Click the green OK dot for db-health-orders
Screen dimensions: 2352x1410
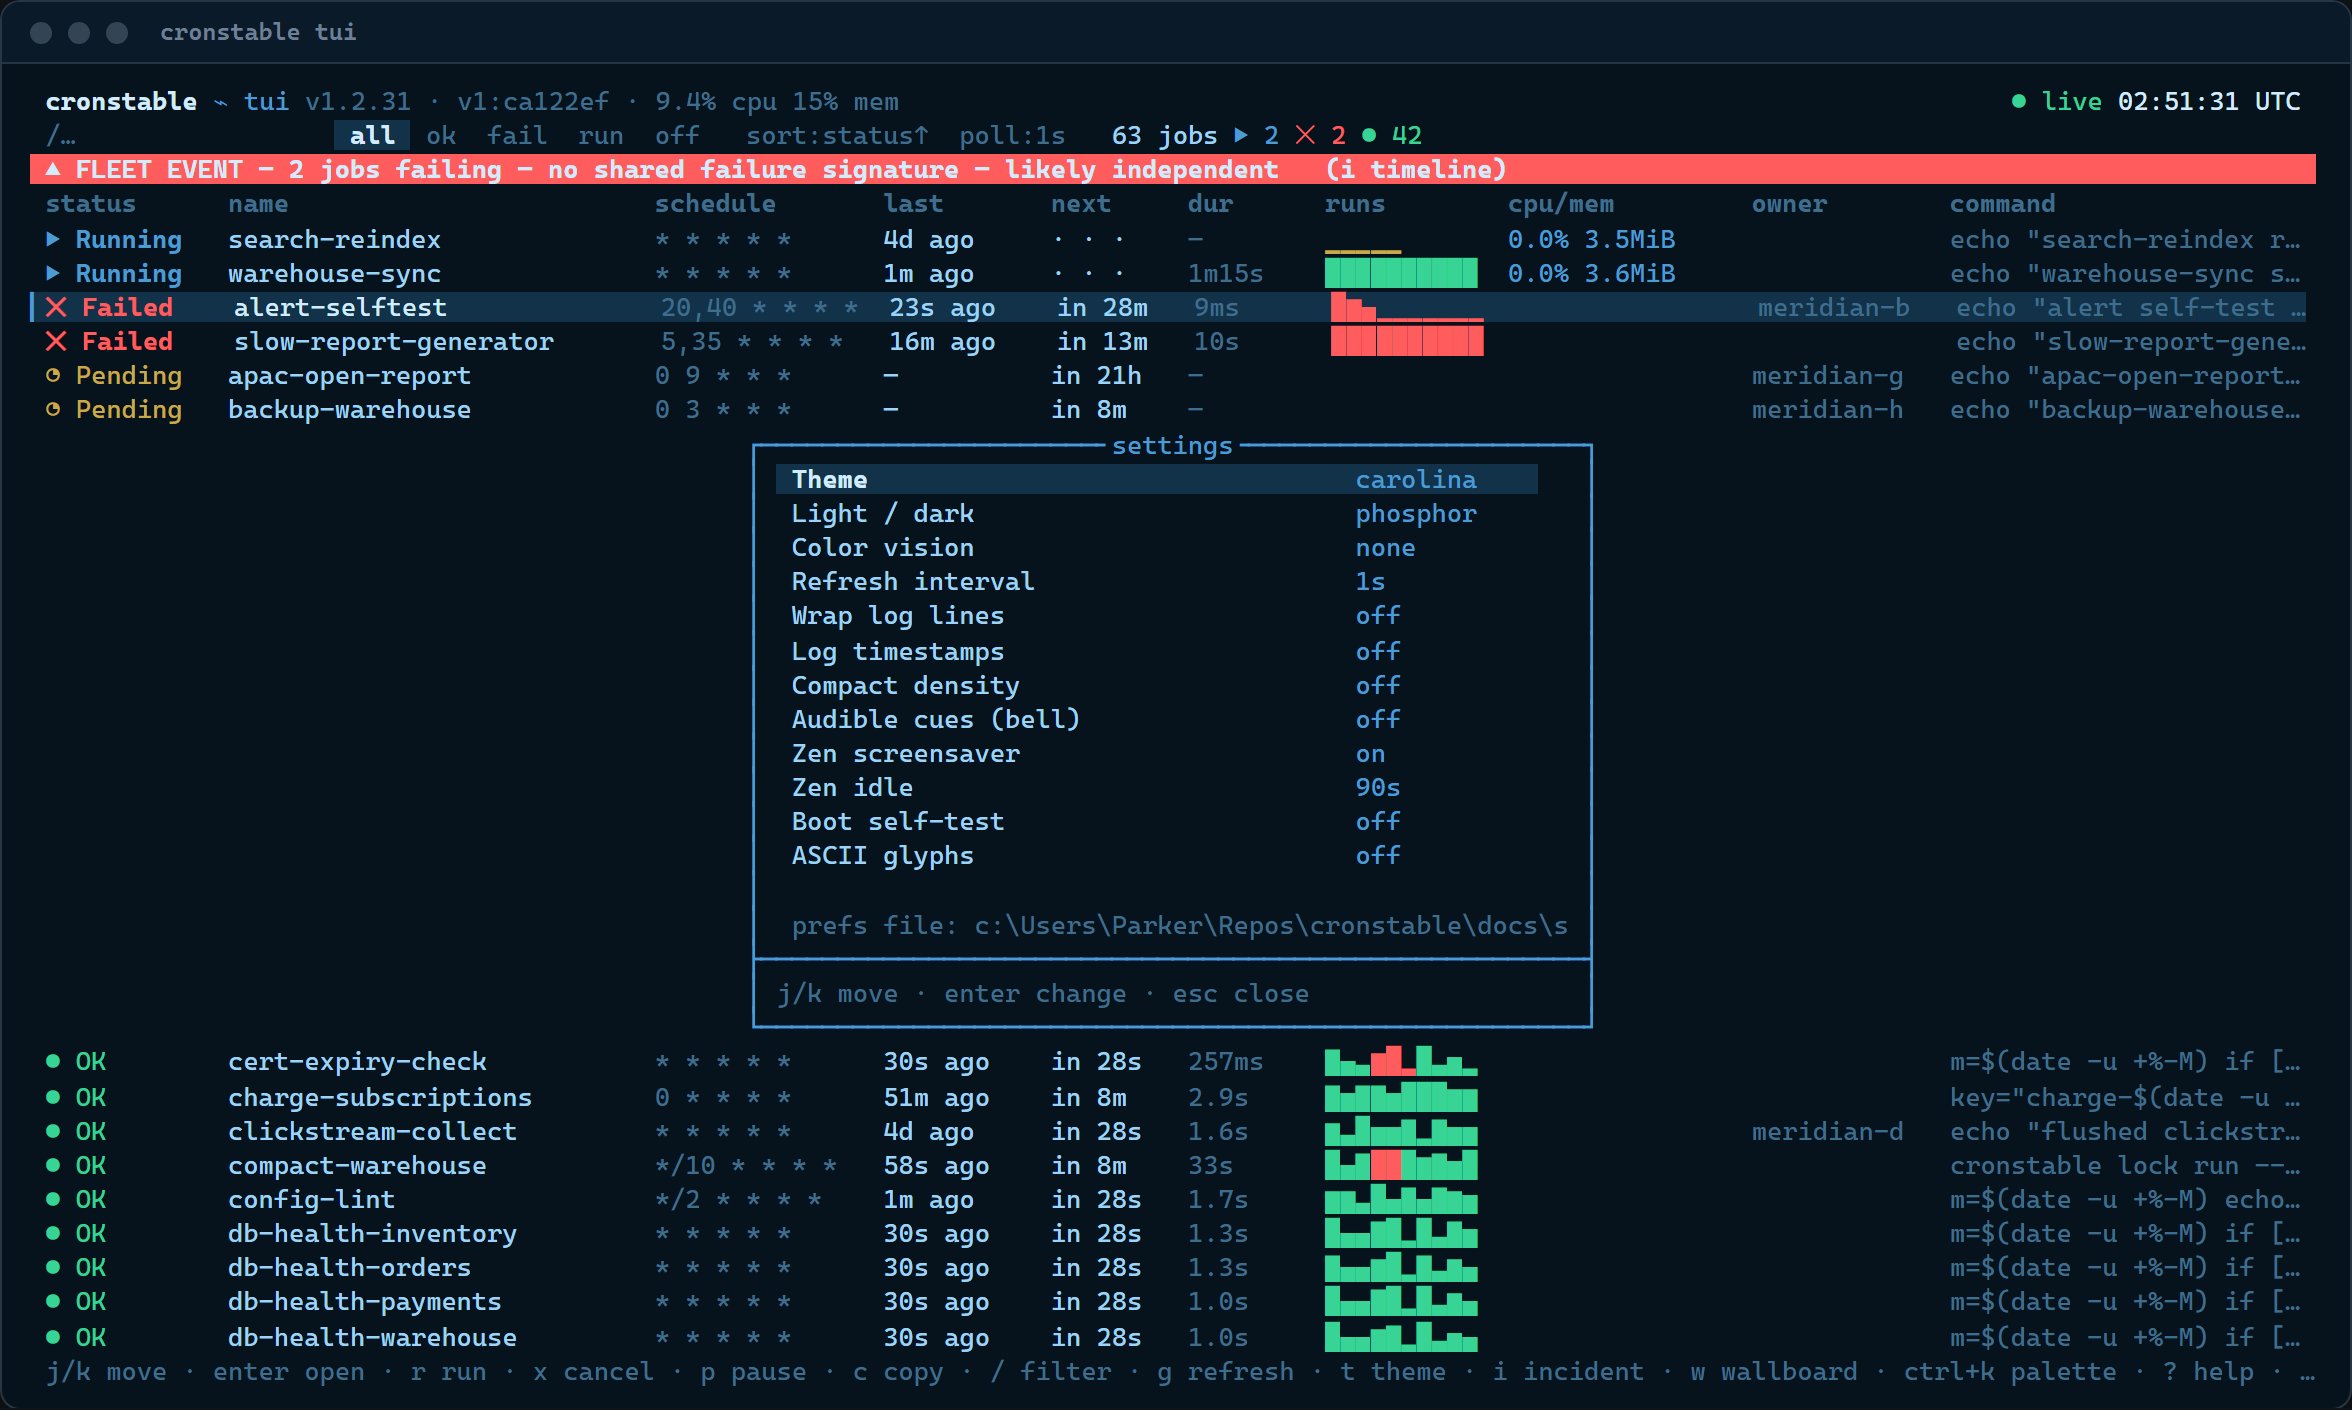tap(53, 1267)
